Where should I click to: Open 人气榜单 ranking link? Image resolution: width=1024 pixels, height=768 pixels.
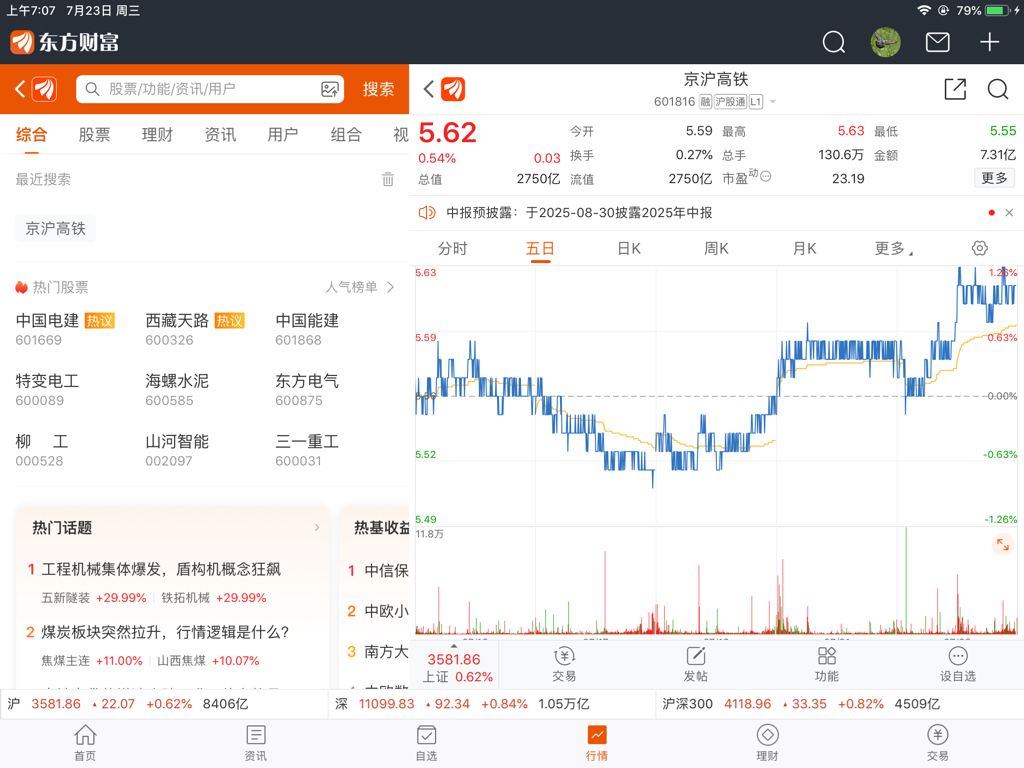point(360,287)
